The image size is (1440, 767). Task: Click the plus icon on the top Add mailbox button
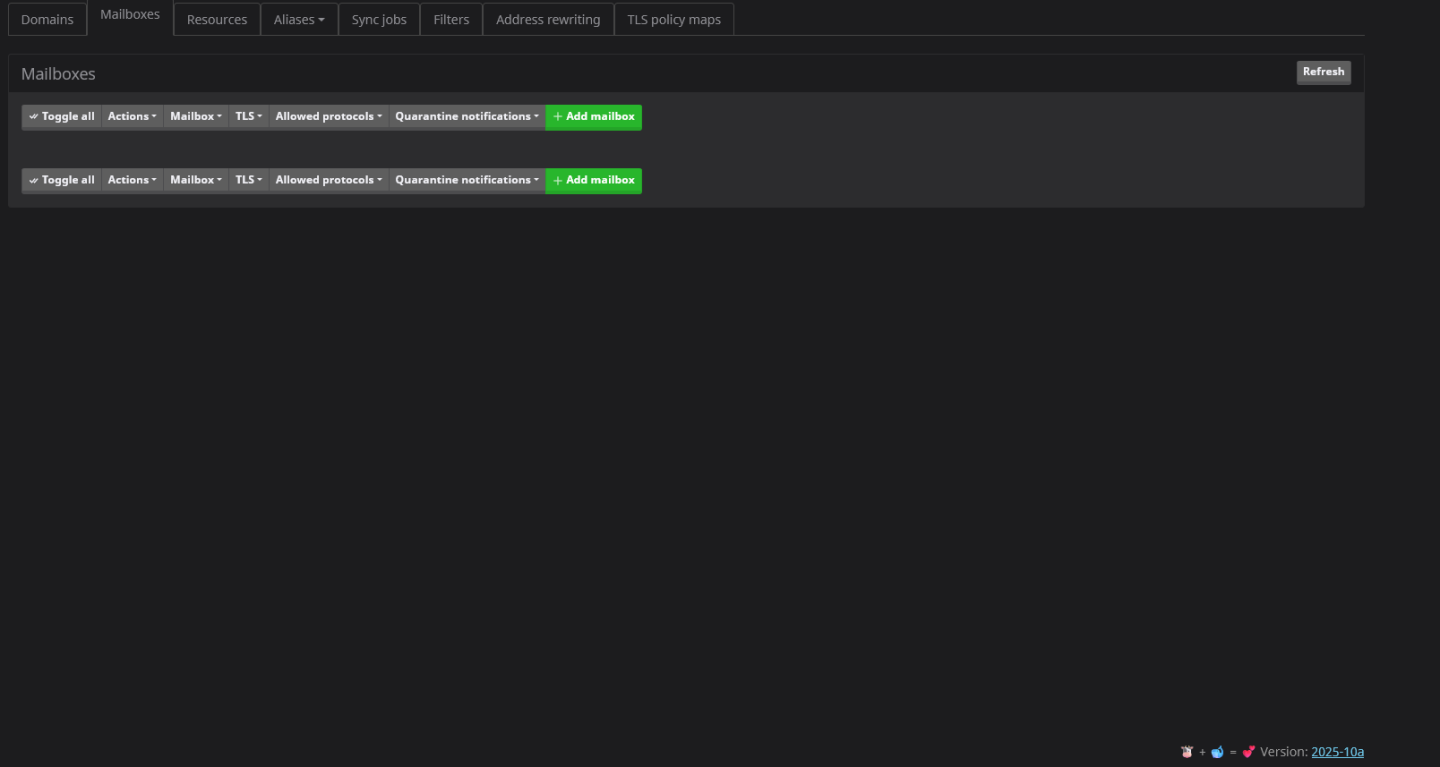point(558,117)
